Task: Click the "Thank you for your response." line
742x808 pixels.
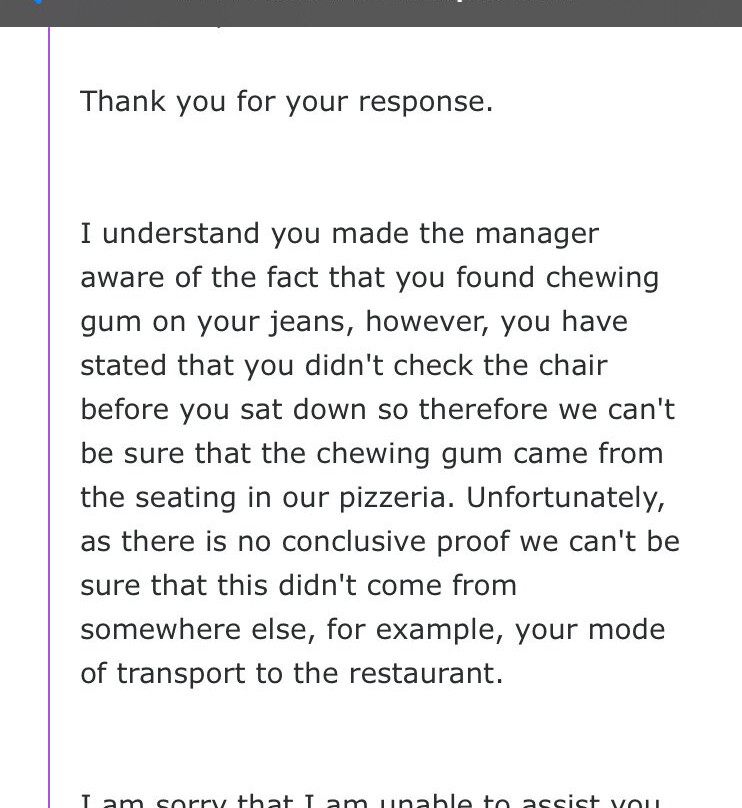Action: pos(286,102)
